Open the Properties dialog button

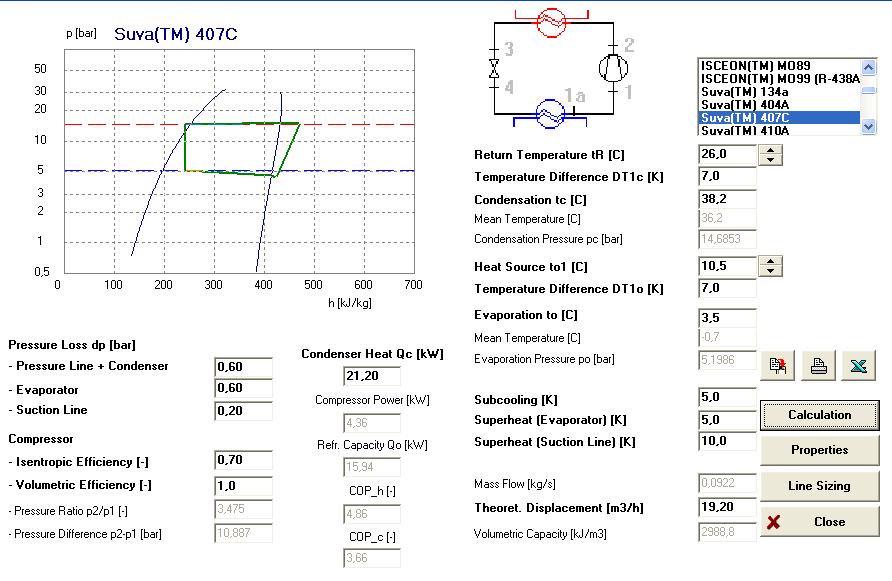[x=819, y=450]
